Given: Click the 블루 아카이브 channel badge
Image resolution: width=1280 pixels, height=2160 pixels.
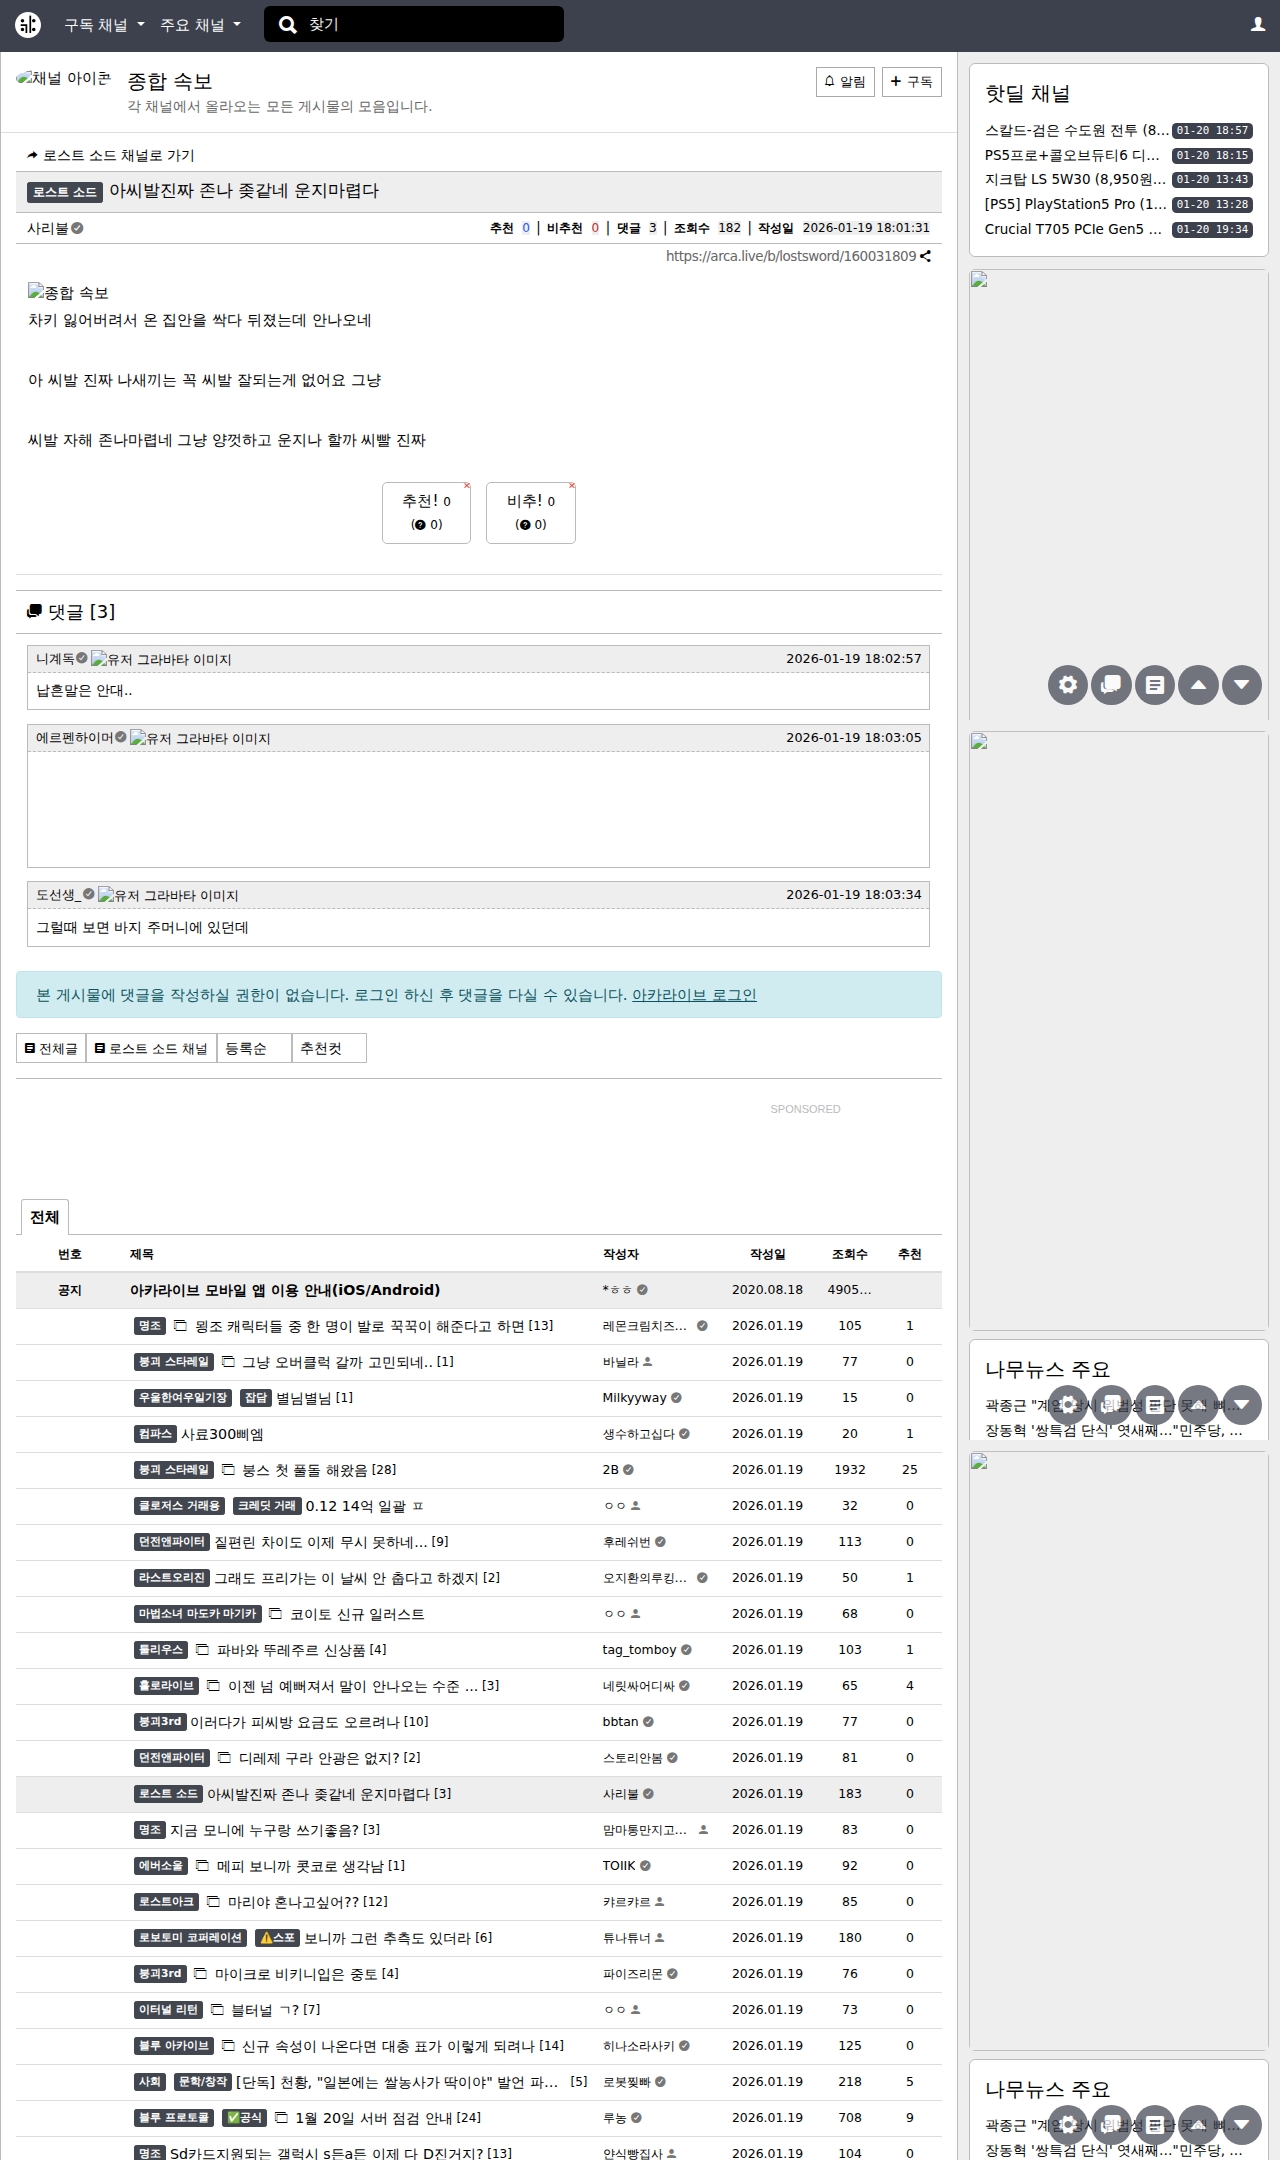Looking at the screenshot, I should pos(174,2046).
